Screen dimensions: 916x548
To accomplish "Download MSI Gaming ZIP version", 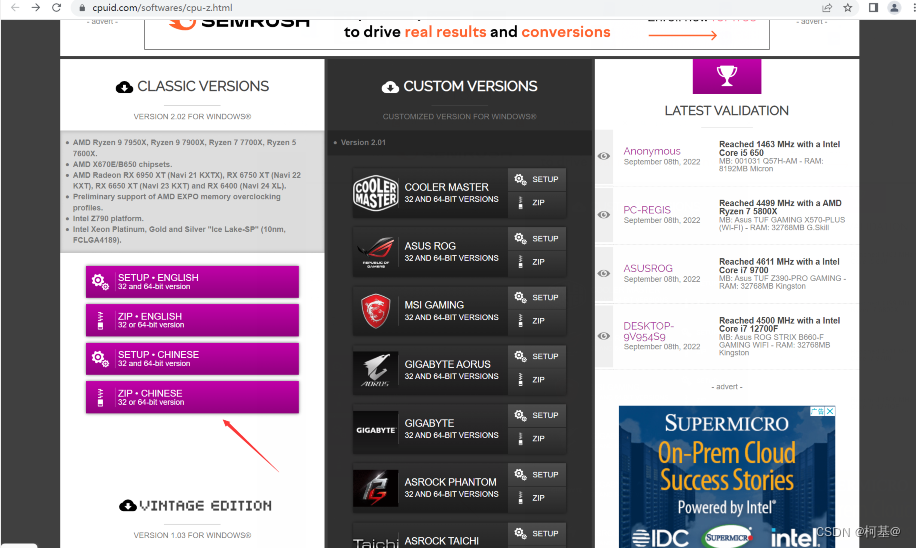I will click(537, 321).
